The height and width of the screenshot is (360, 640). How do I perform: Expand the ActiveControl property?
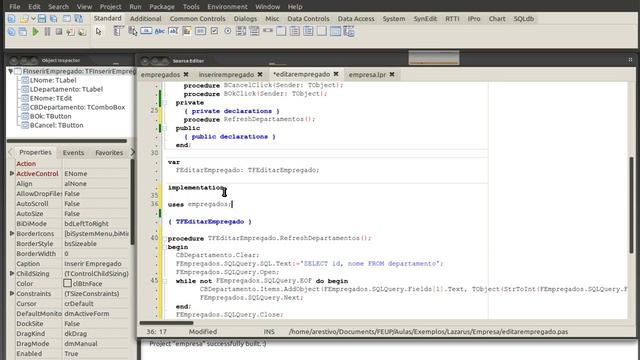coord(12,173)
